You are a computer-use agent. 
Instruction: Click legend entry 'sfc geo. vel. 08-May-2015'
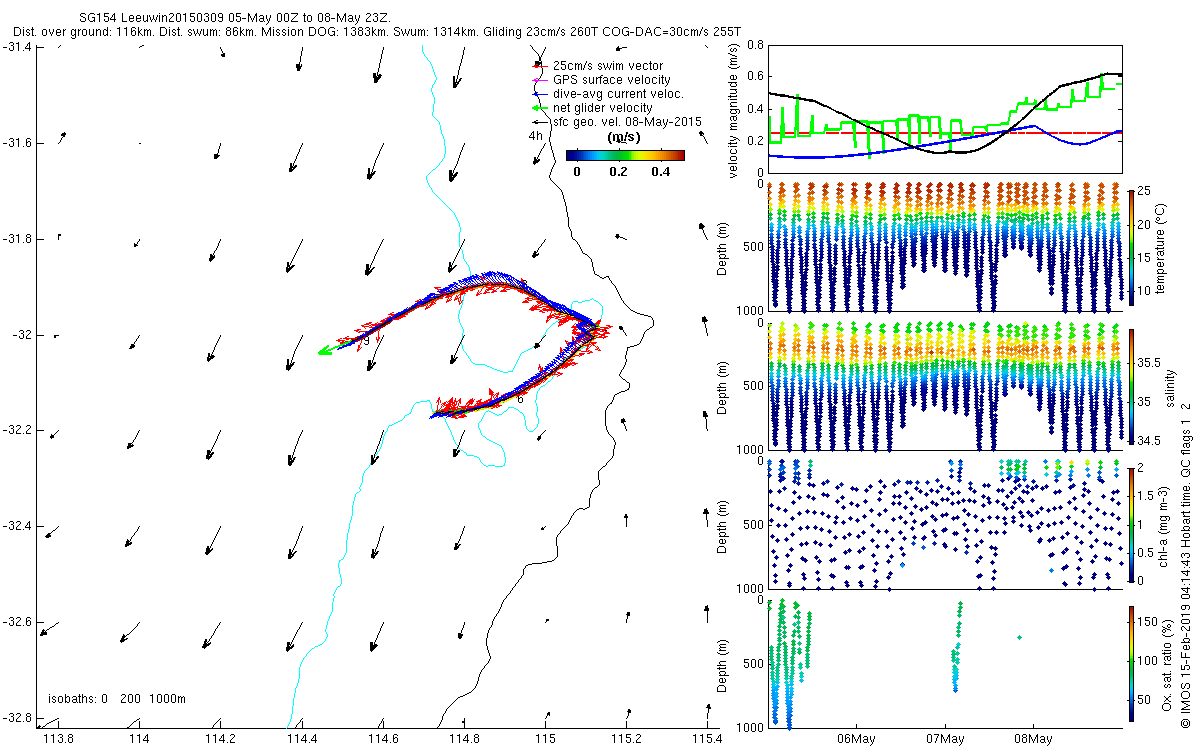click(x=627, y=122)
